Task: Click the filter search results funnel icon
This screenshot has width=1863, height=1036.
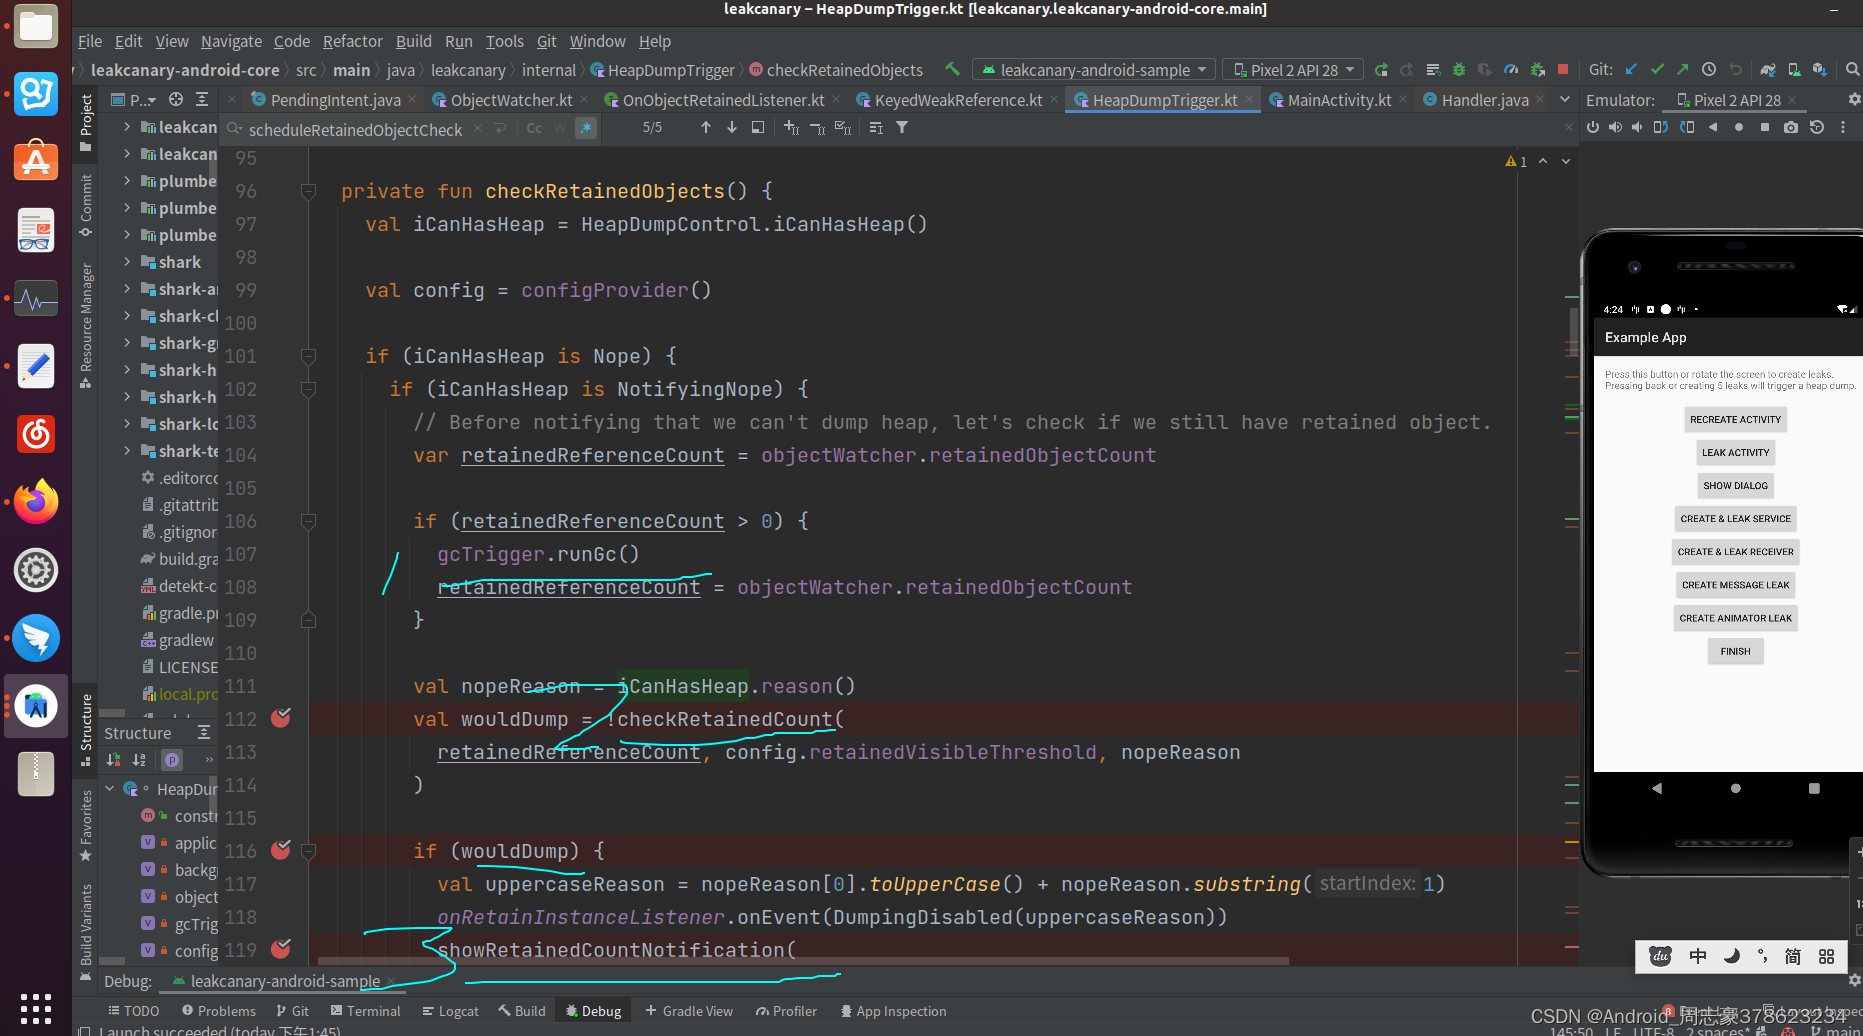Action: (902, 127)
